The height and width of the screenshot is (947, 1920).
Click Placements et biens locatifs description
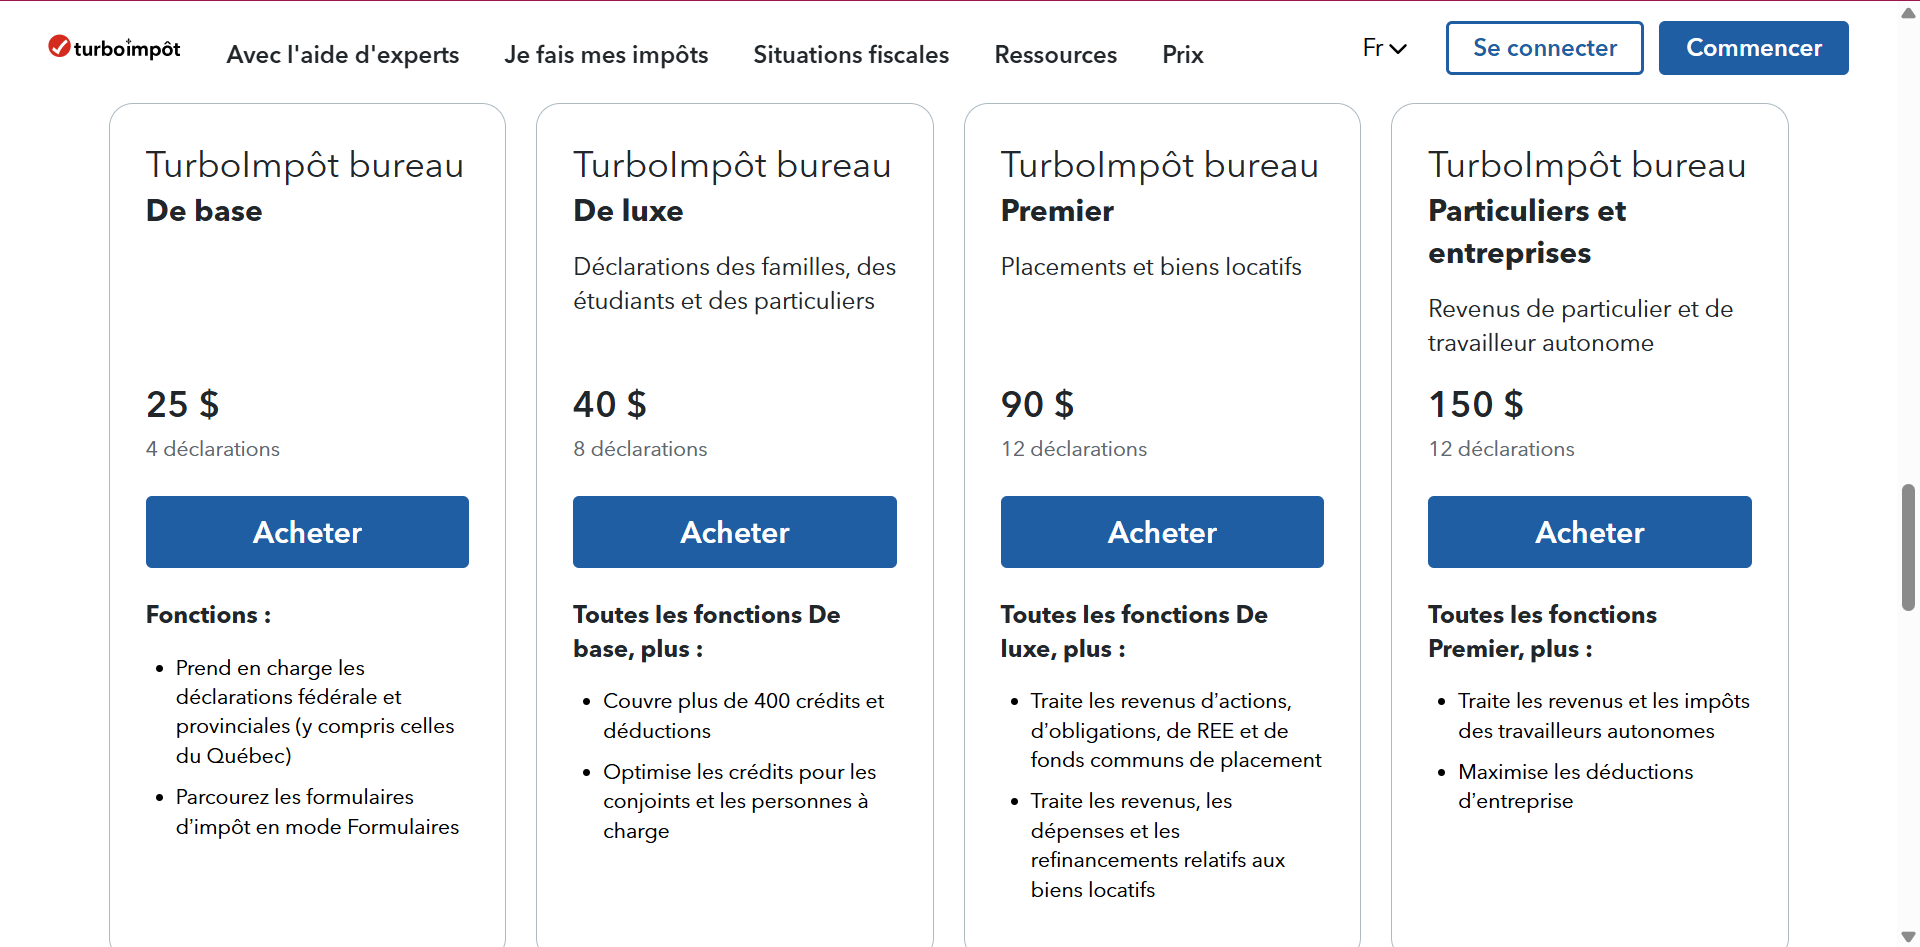pos(1151,267)
